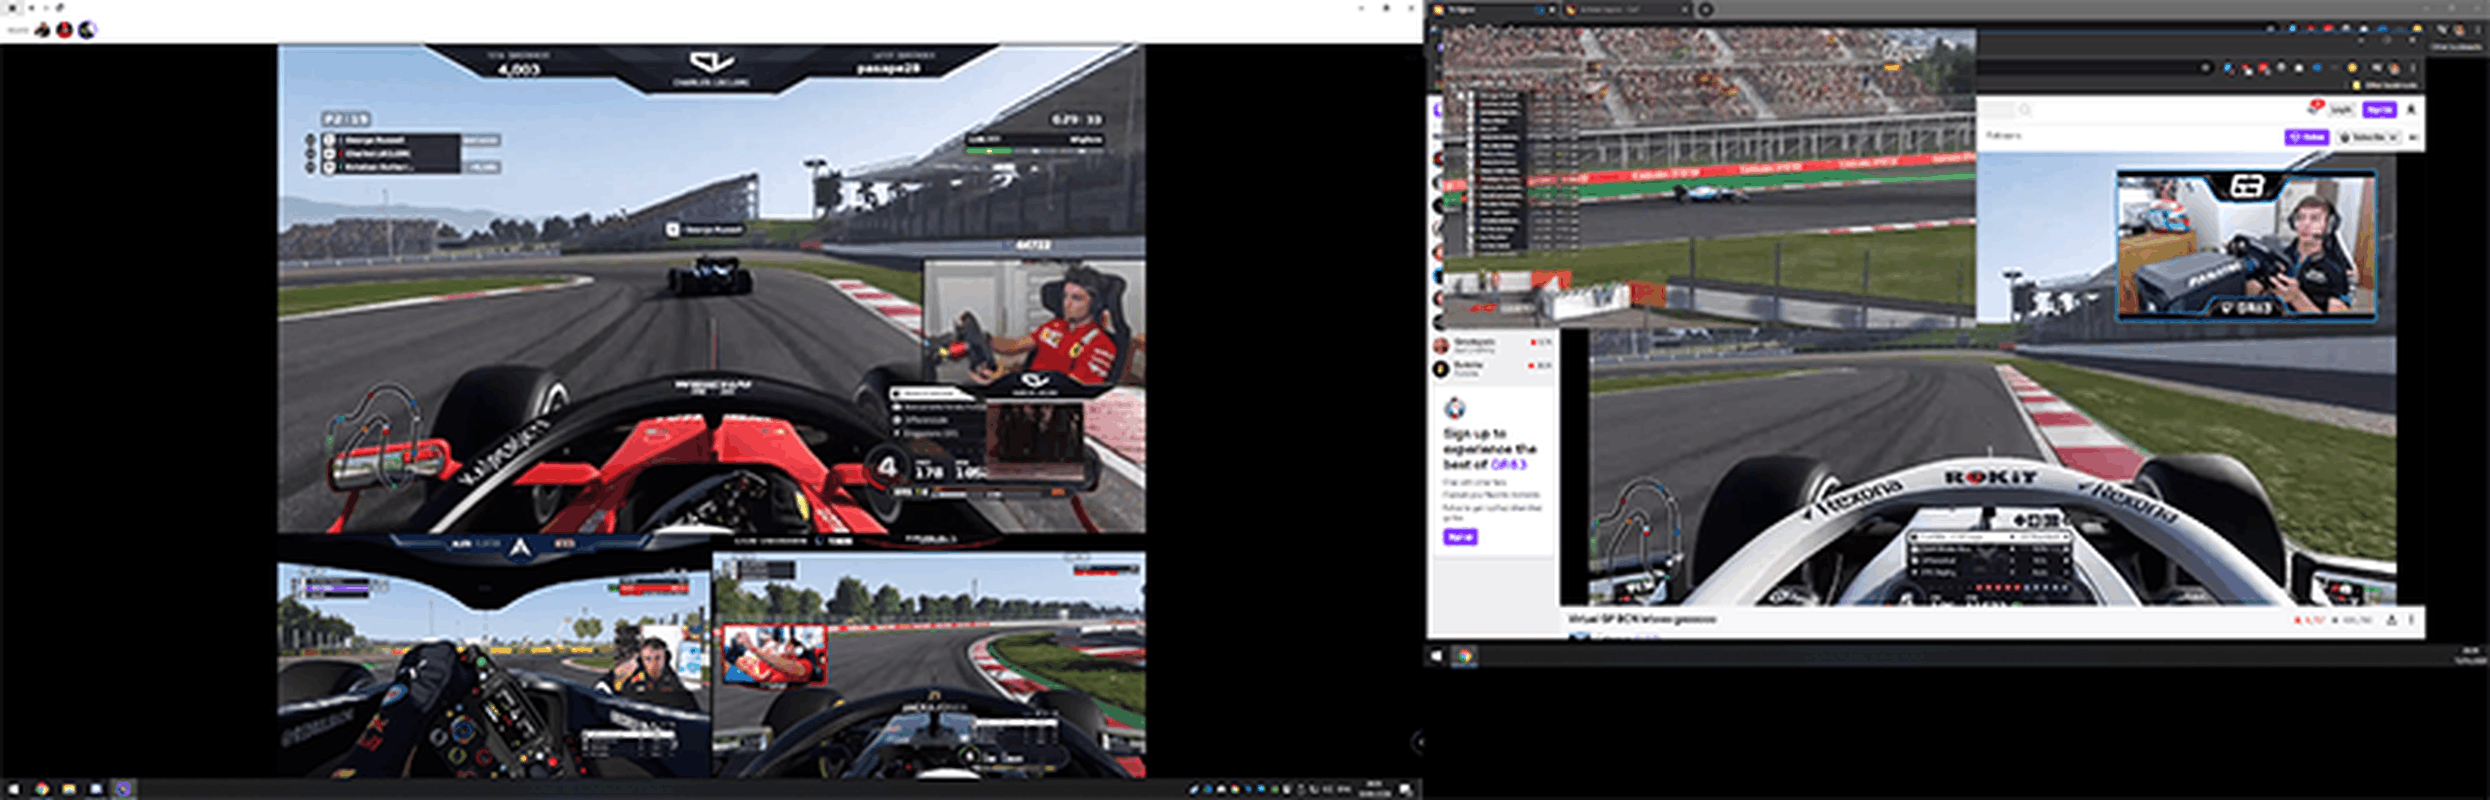Click Chrome icon on right monitor taskbar

pos(1464,656)
